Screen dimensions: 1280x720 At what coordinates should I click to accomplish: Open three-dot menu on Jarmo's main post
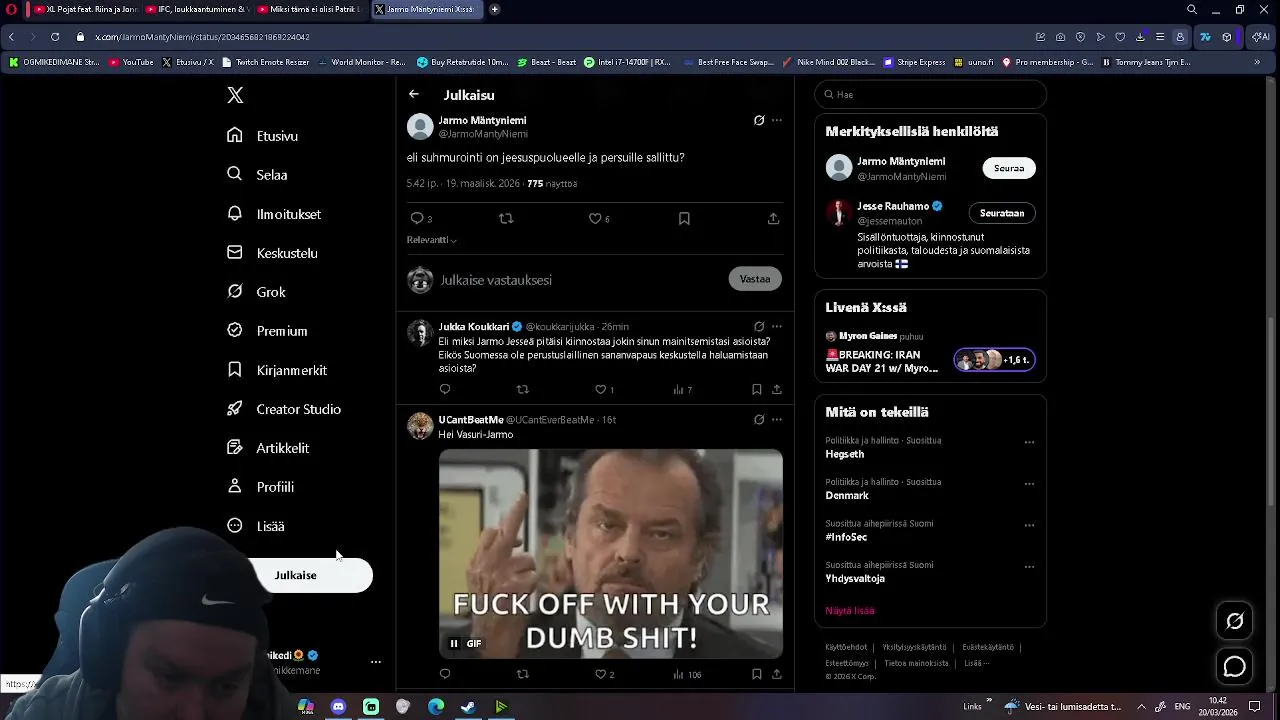point(777,120)
